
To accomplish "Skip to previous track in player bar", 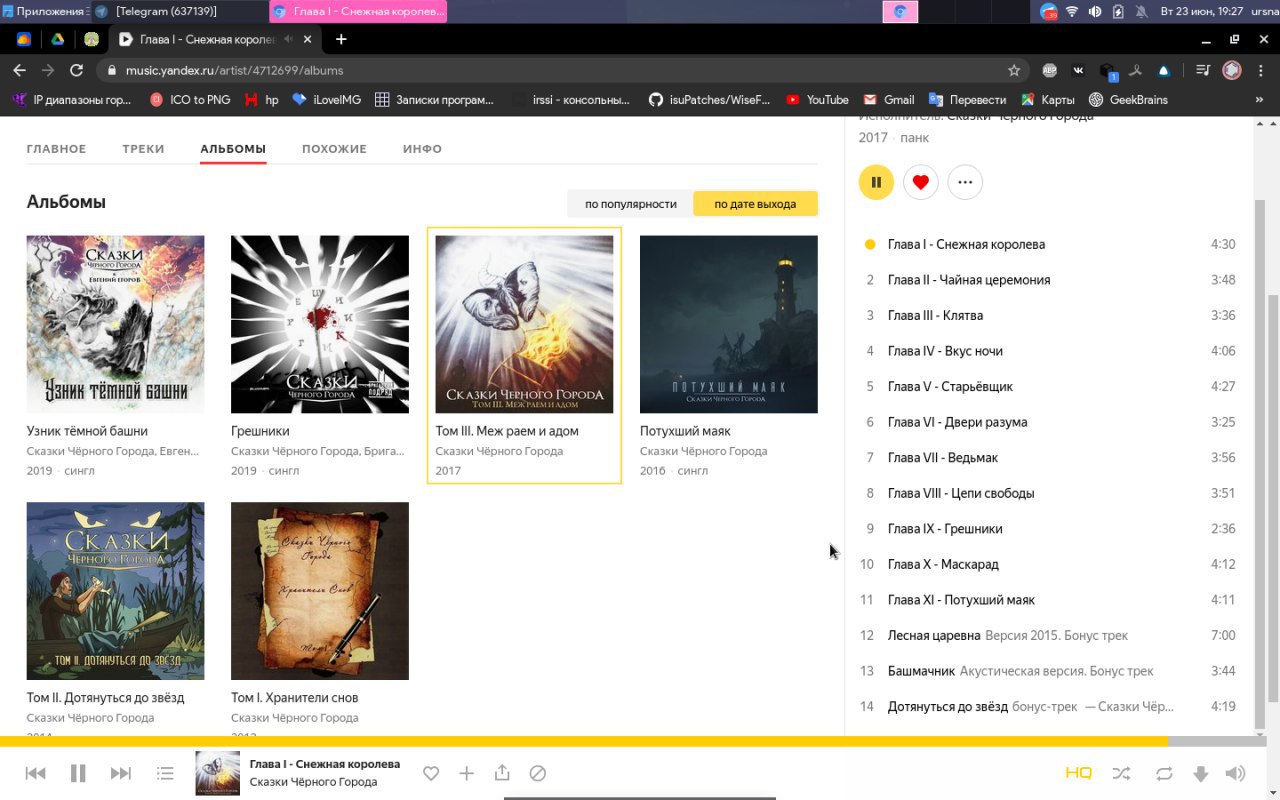I will (35, 773).
